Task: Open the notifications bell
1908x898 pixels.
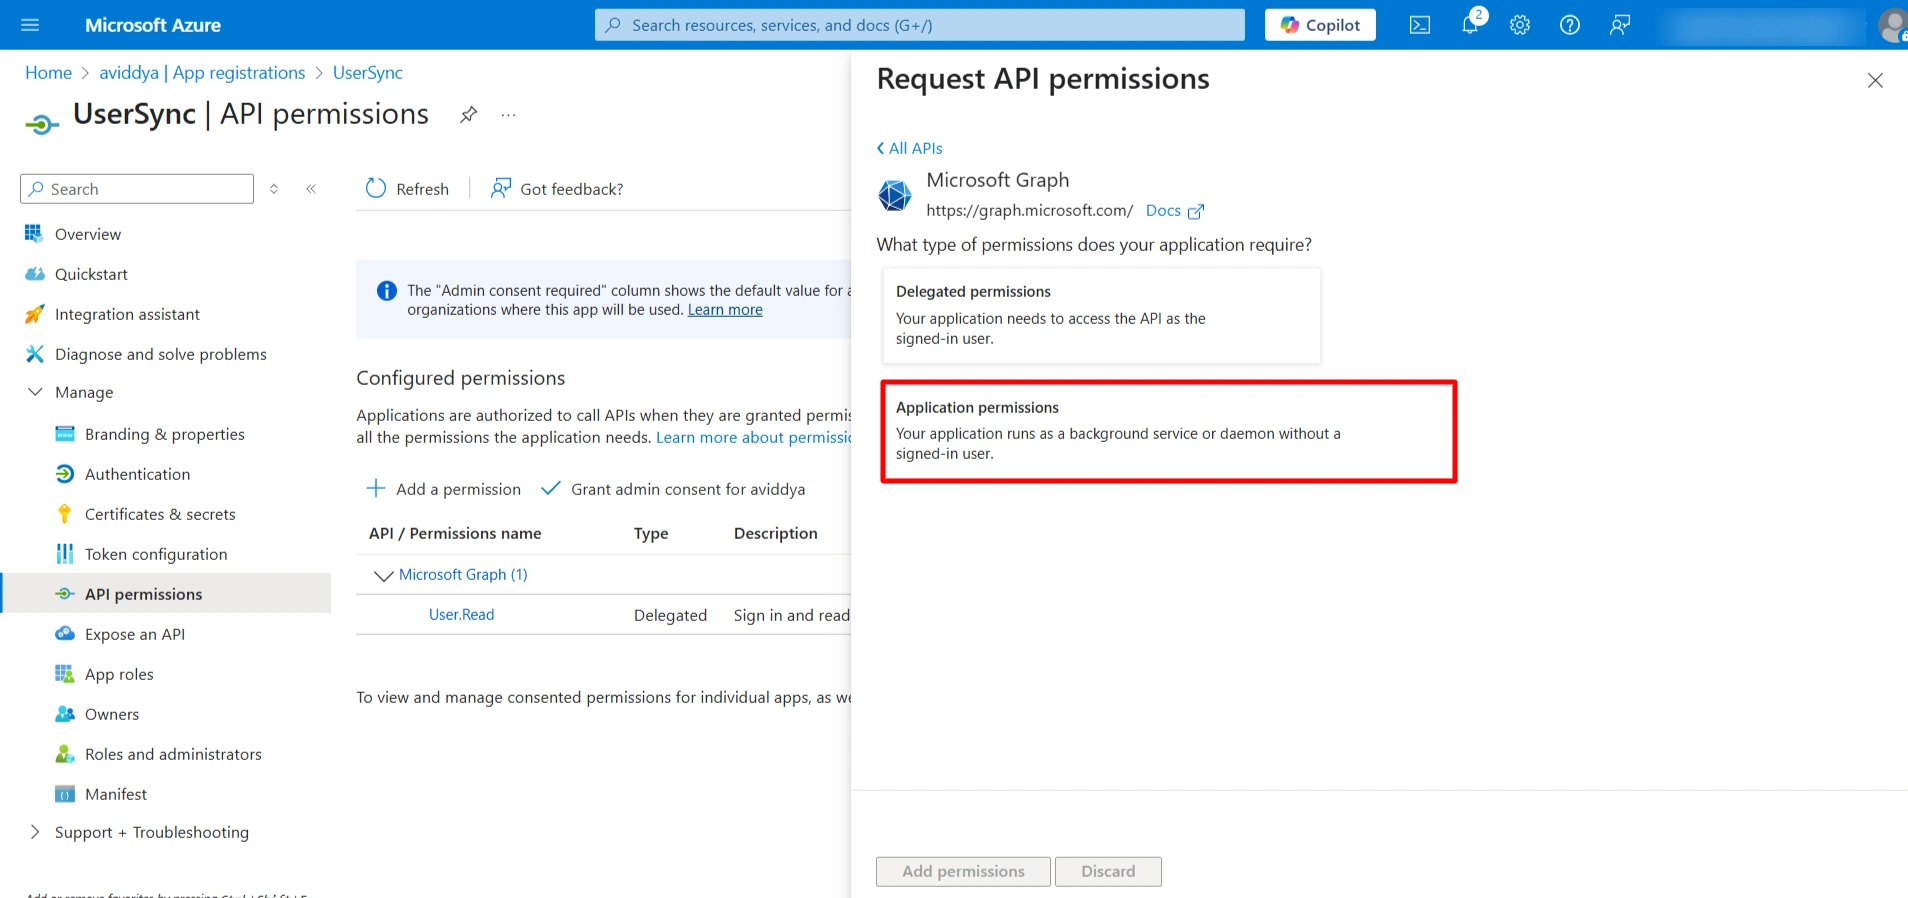Action: click(1470, 25)
